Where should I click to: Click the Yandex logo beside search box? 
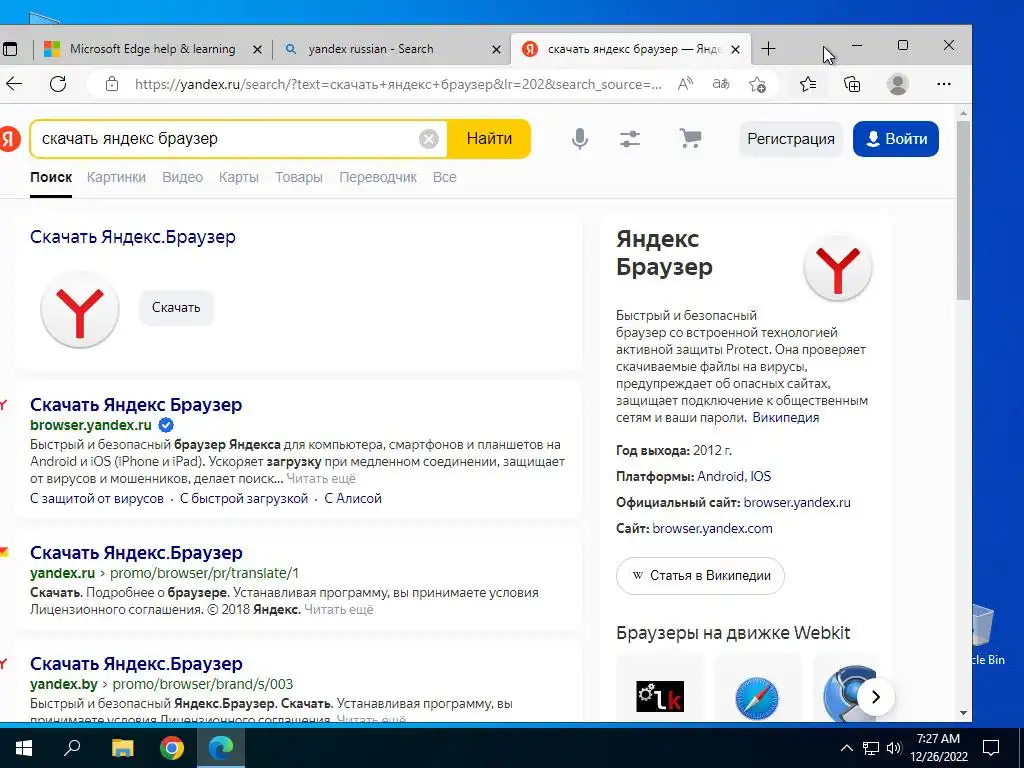point(10,138)
